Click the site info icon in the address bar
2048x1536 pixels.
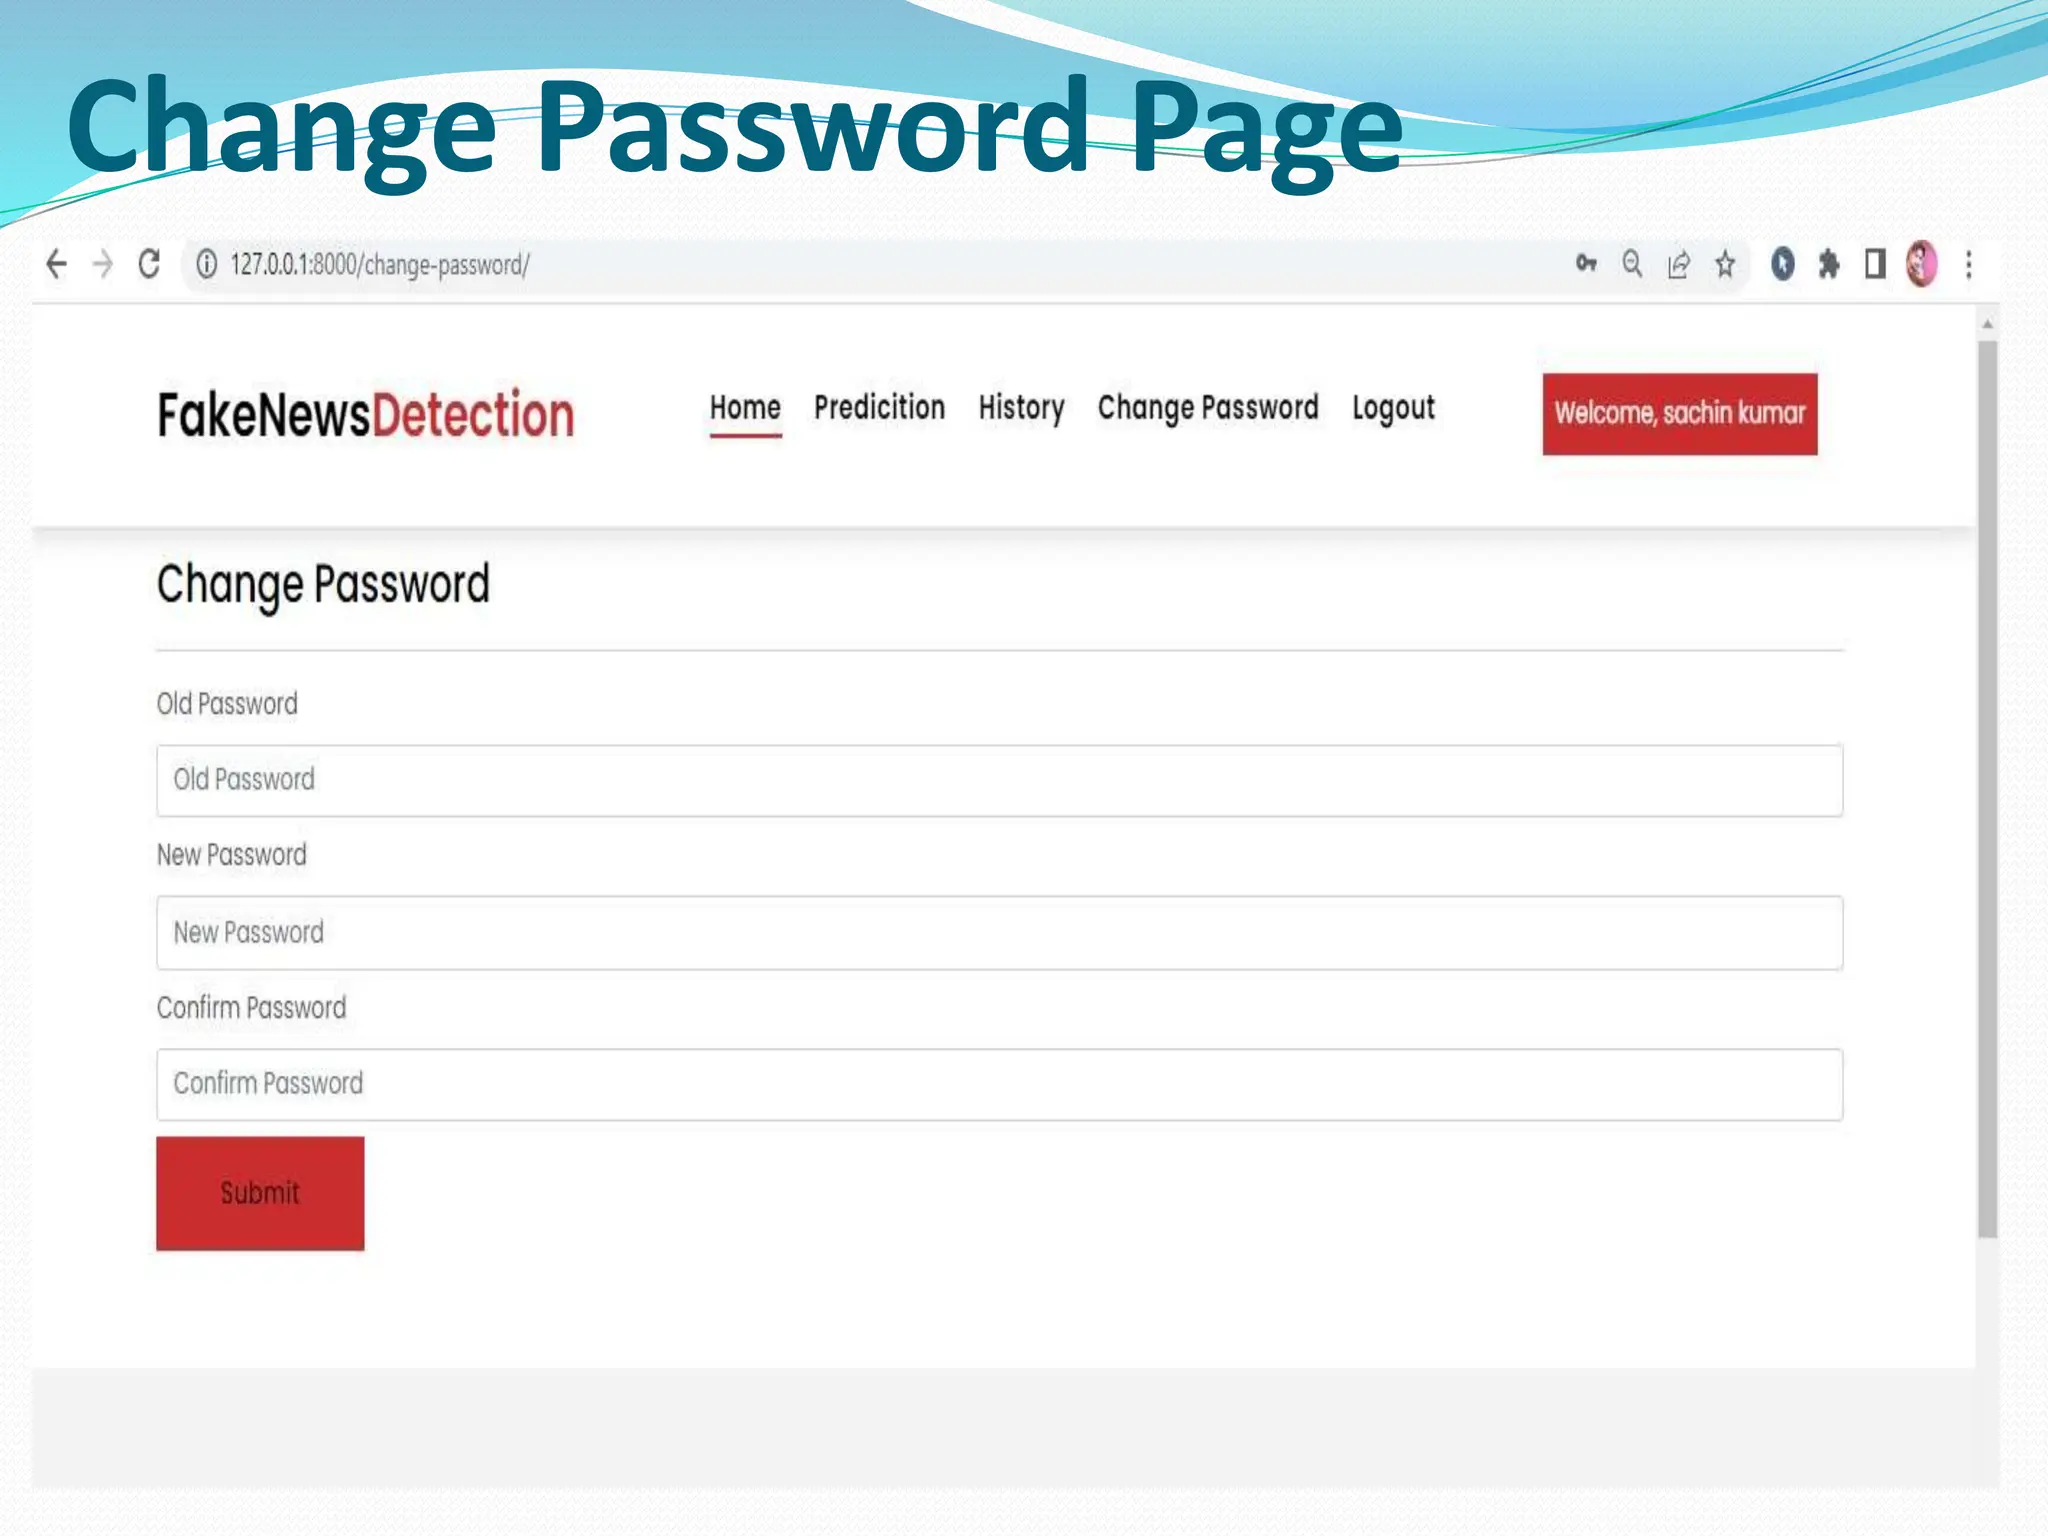pyautogui.click(x=206, y=264)
